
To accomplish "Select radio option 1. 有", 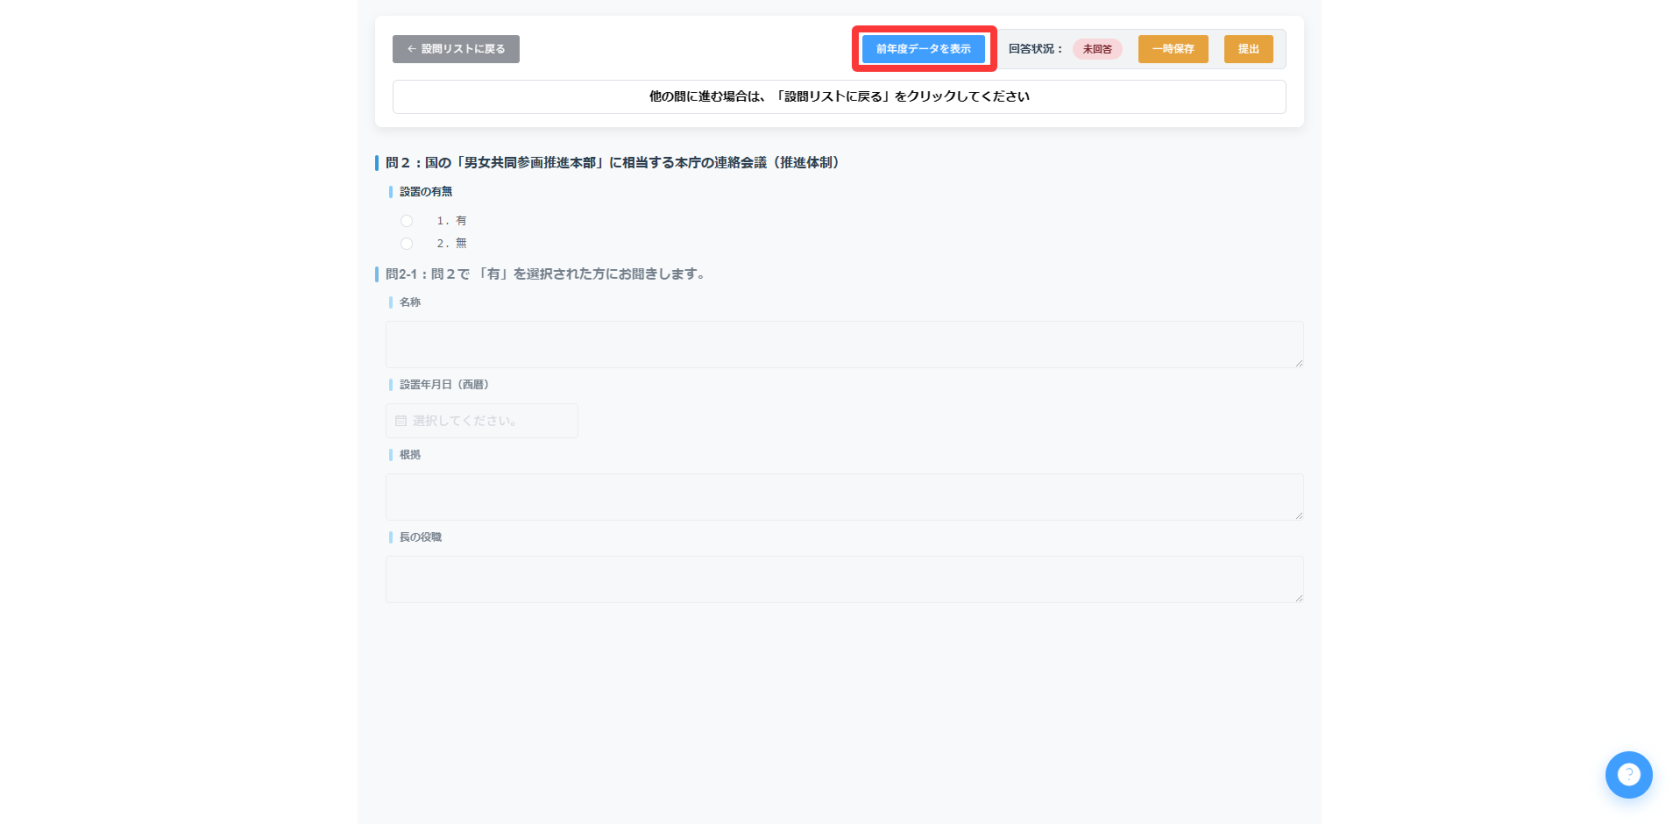I will click(x=407, y=221).
